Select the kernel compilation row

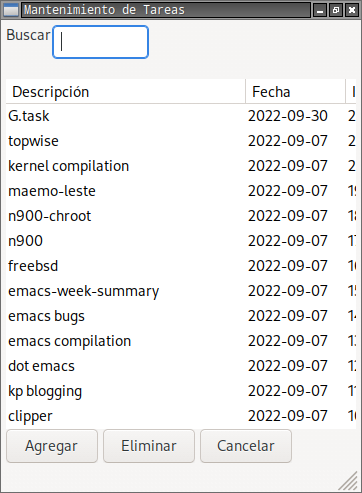pos(181,166)
